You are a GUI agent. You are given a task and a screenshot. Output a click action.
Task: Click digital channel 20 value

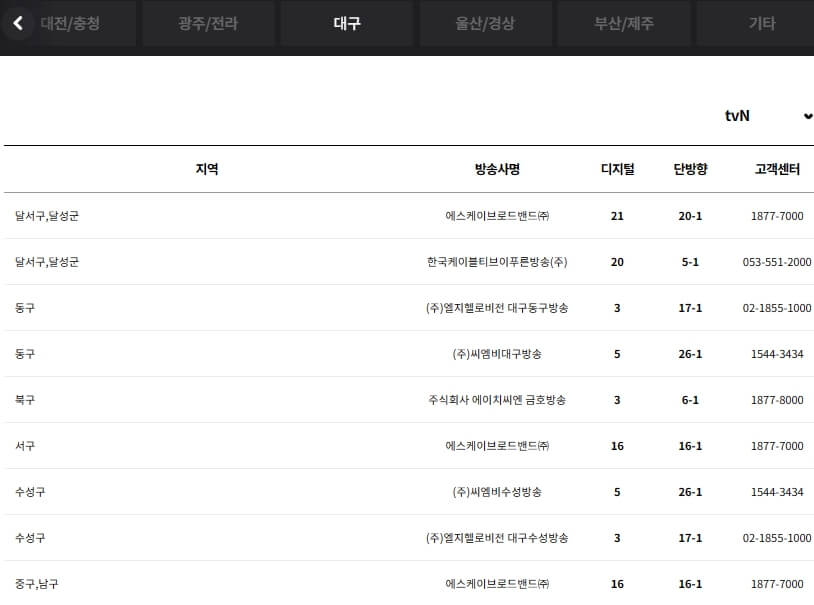click(617, 262)
